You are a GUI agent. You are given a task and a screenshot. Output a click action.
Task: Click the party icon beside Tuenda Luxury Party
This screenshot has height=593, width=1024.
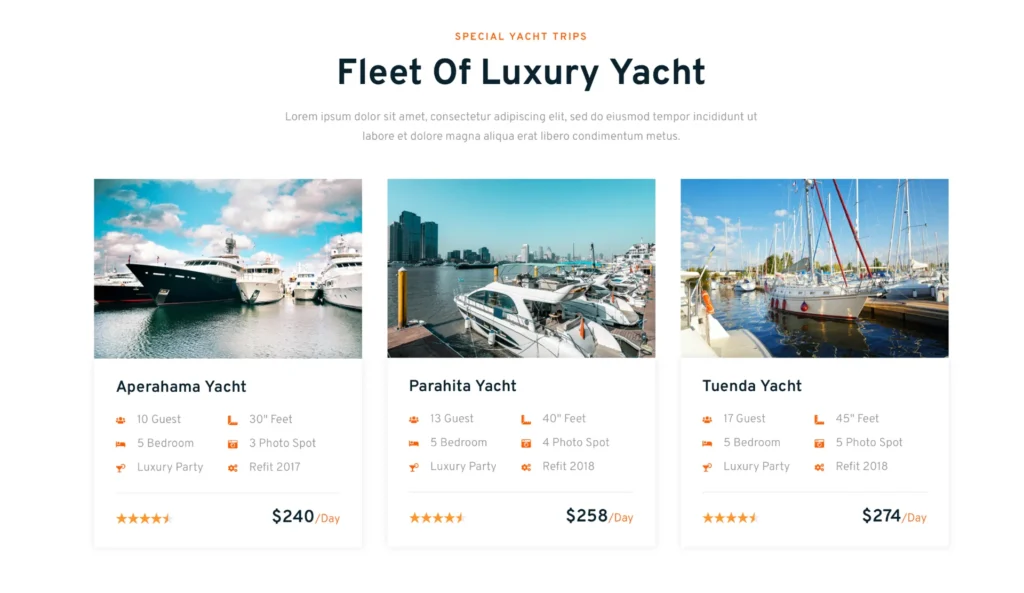707,467
